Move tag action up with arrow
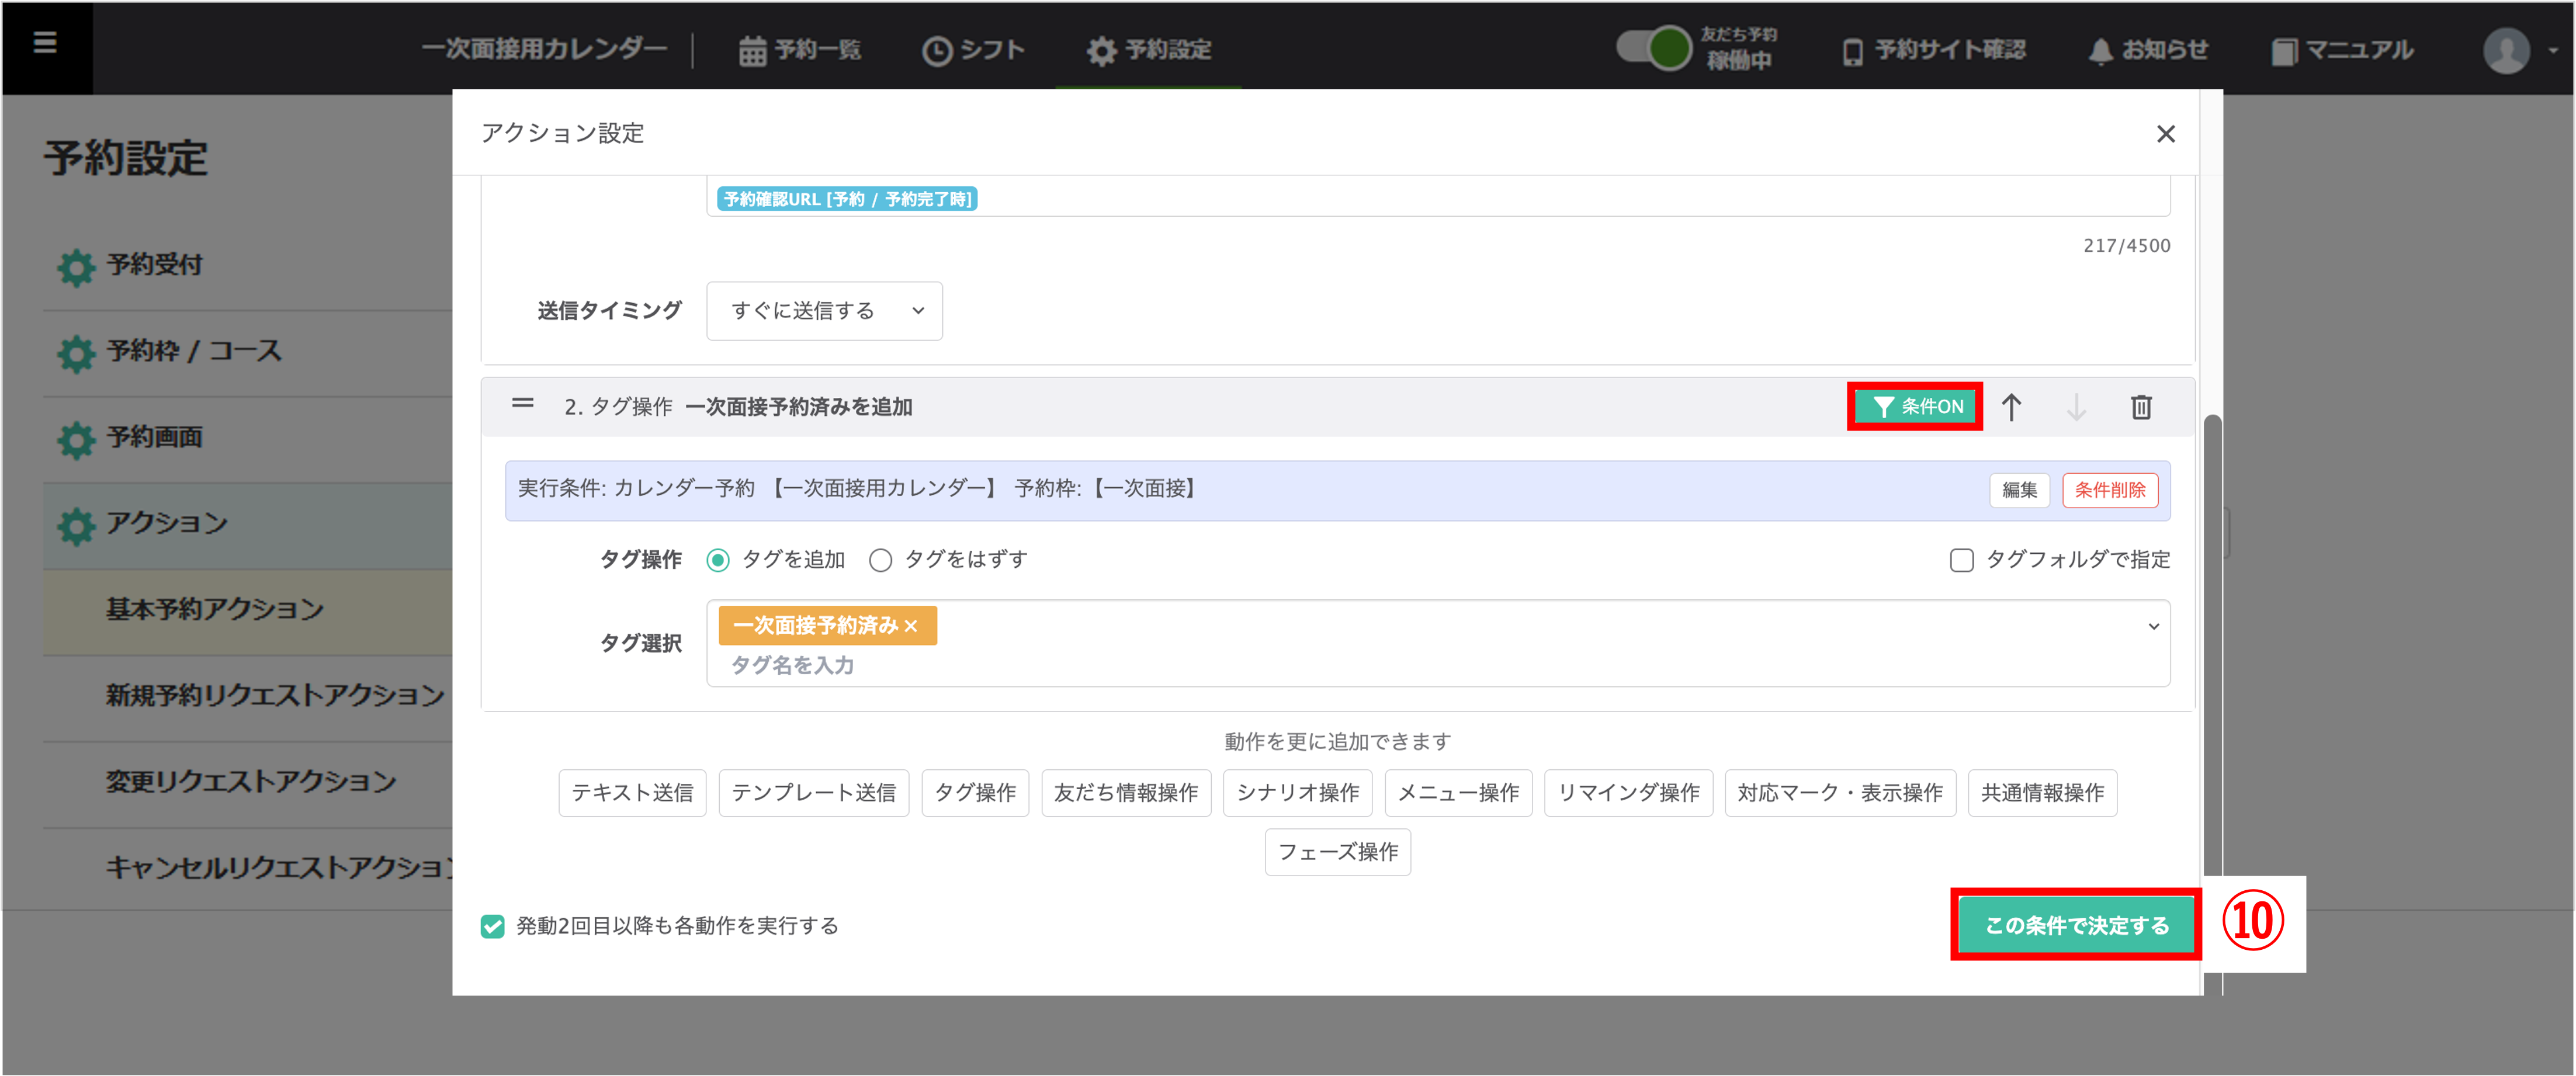Screen dimensions: 2576x1076 [2011, 407]
